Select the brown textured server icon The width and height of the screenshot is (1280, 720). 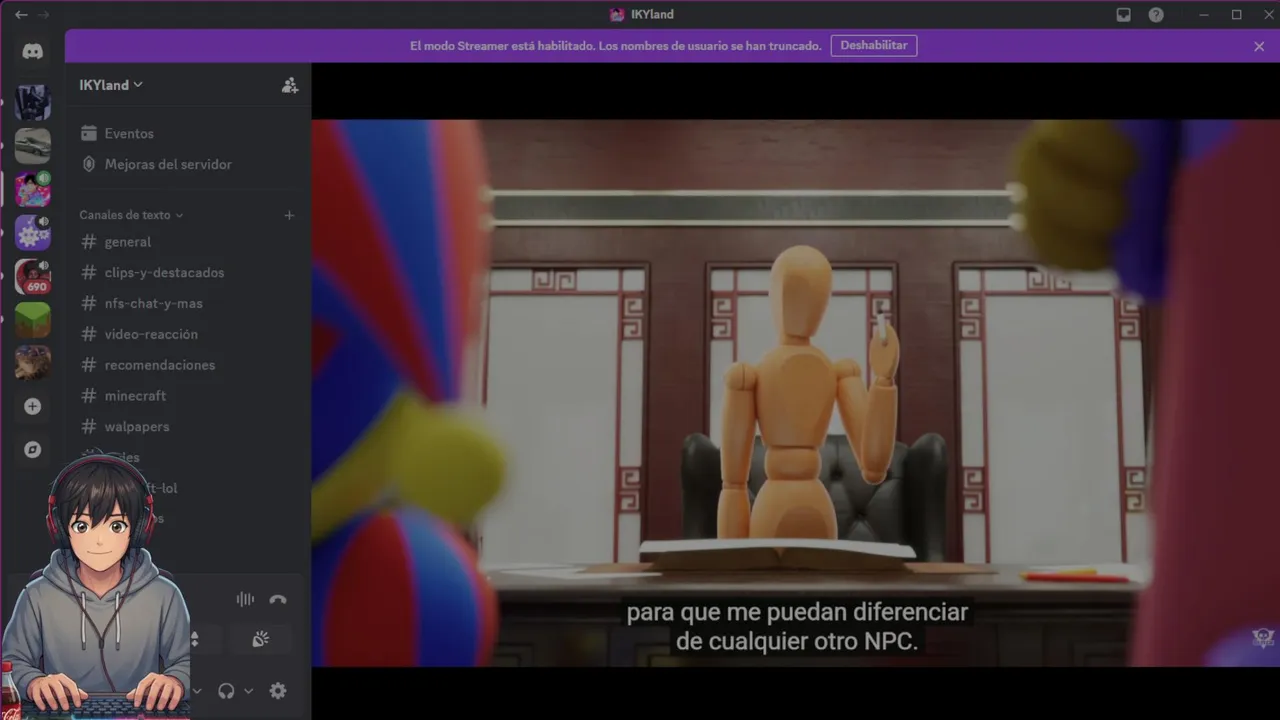tap(33, 363)
